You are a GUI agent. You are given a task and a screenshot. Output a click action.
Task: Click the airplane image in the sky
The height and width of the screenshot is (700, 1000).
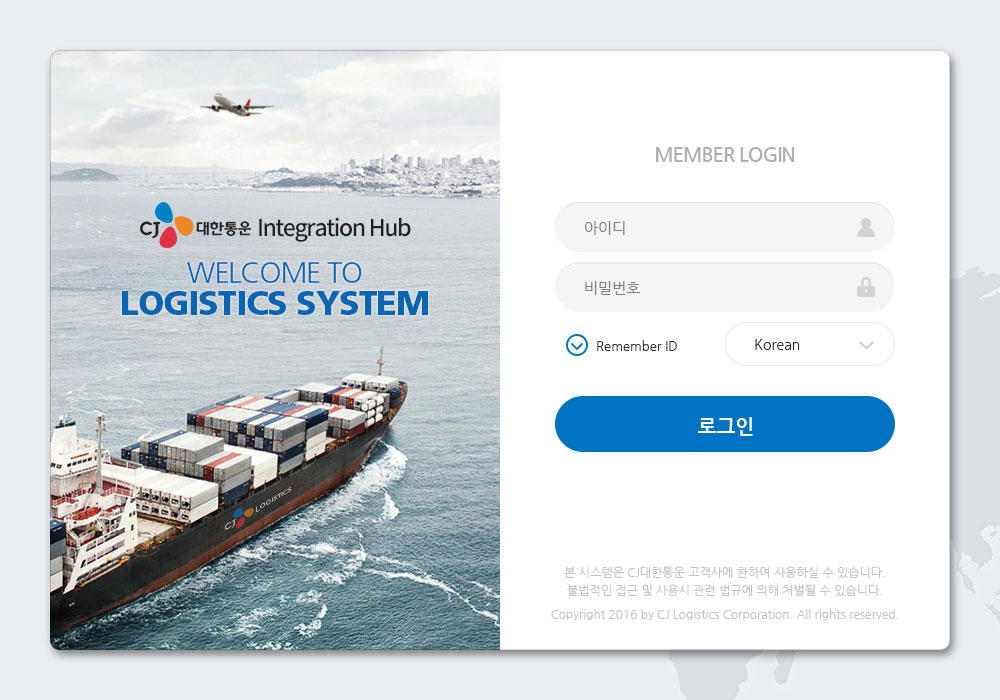[237, 105]
